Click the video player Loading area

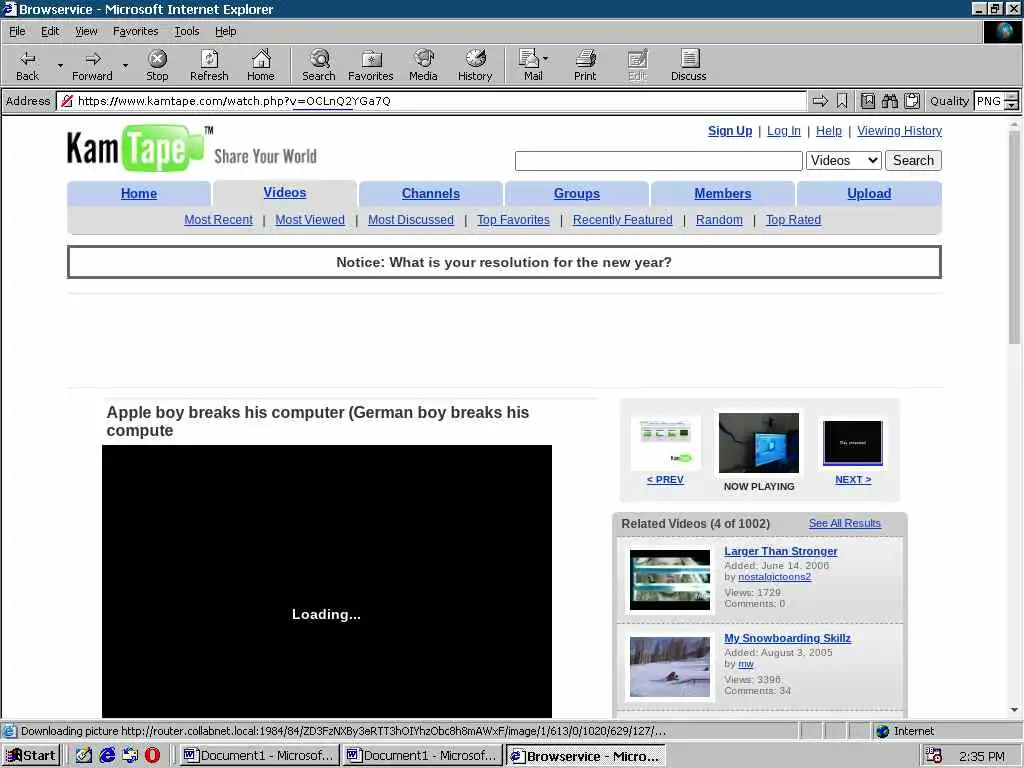tap(327, 581)
